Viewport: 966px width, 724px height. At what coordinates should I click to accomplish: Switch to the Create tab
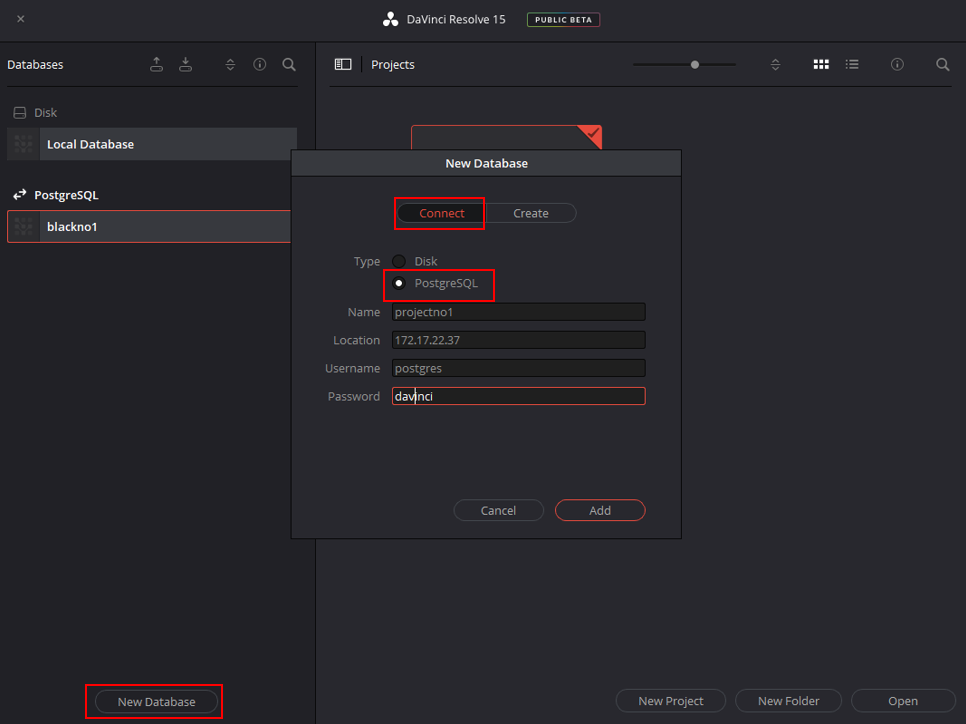(x=531, y=213)
